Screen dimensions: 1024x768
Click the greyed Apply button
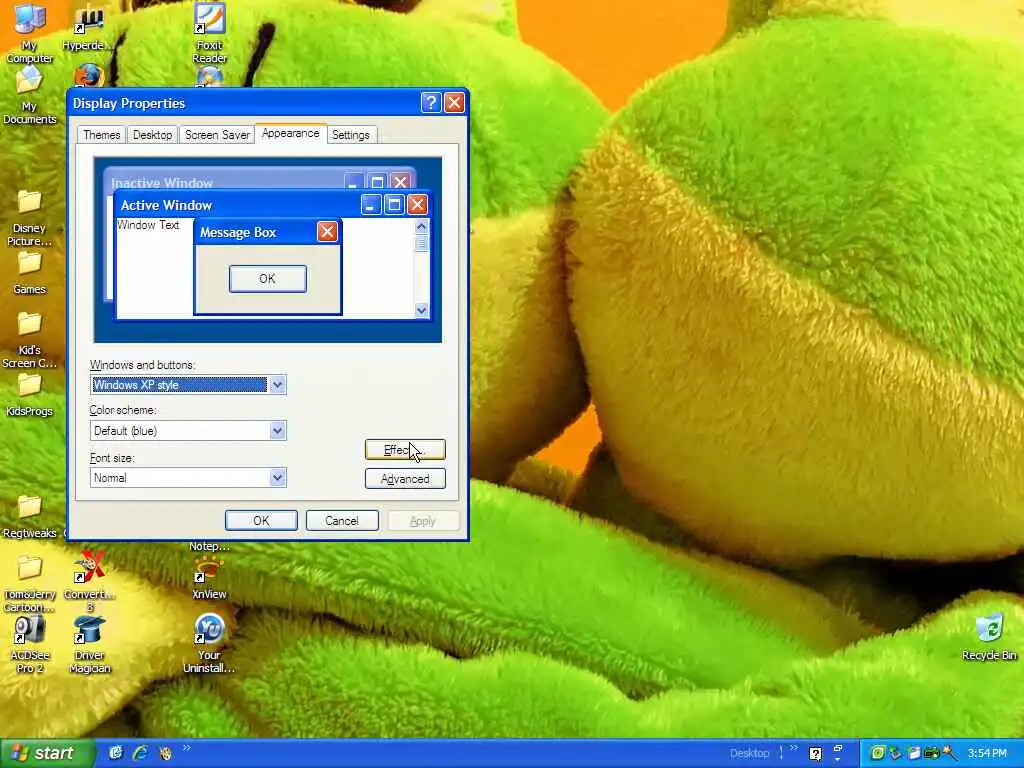coord(423,520)
